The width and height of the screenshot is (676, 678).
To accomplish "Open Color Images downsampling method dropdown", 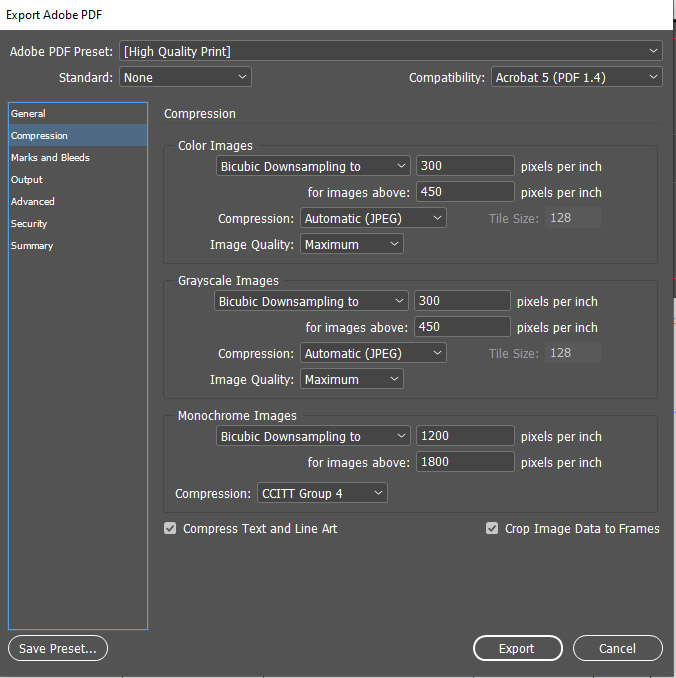I will pos(313,166).
